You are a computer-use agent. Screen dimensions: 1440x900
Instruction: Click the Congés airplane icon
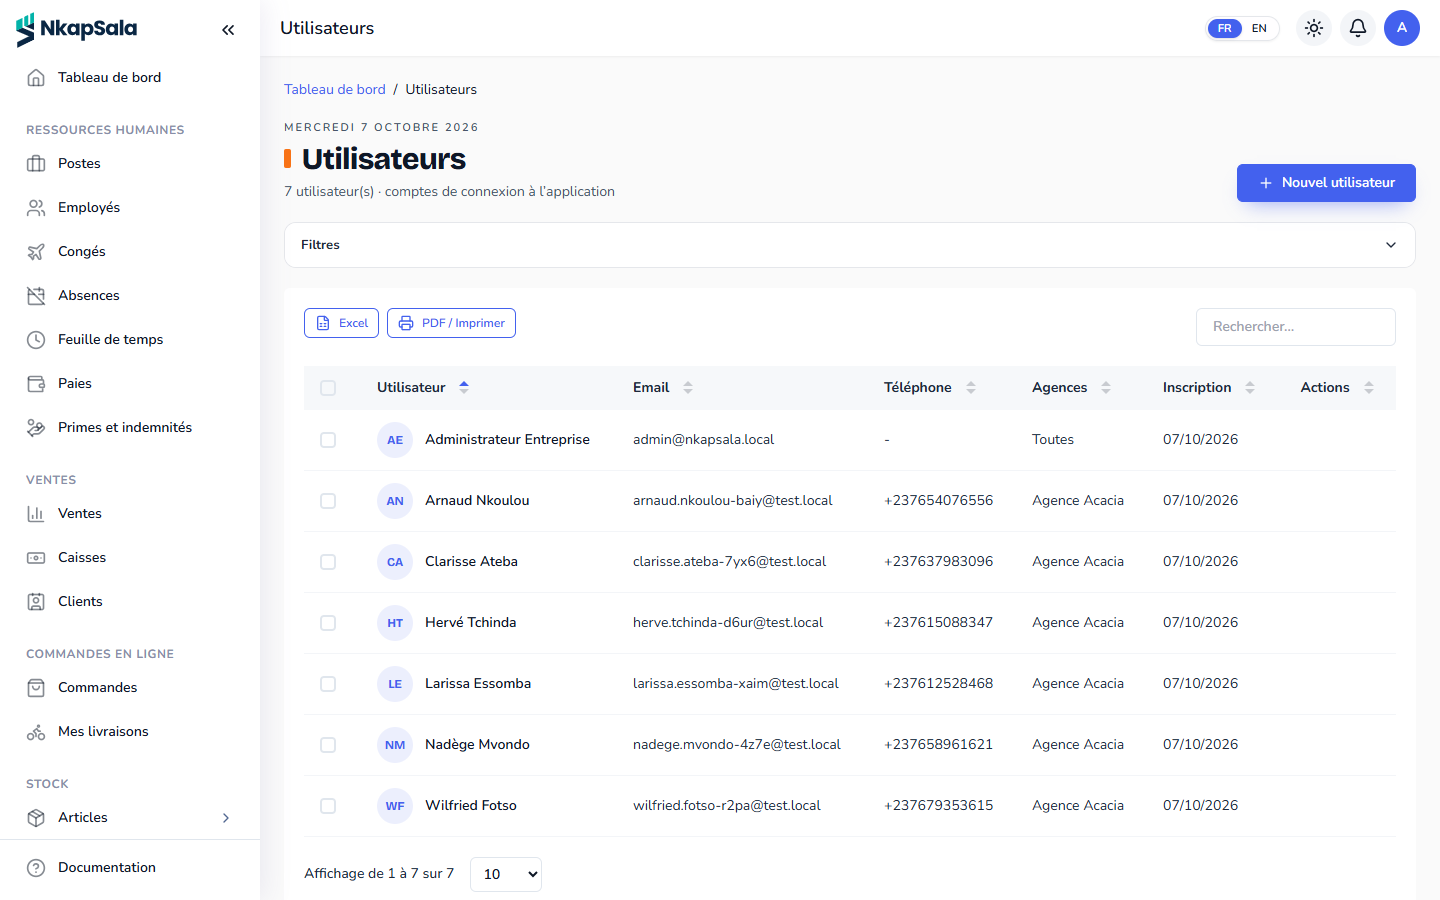point(36,252)
